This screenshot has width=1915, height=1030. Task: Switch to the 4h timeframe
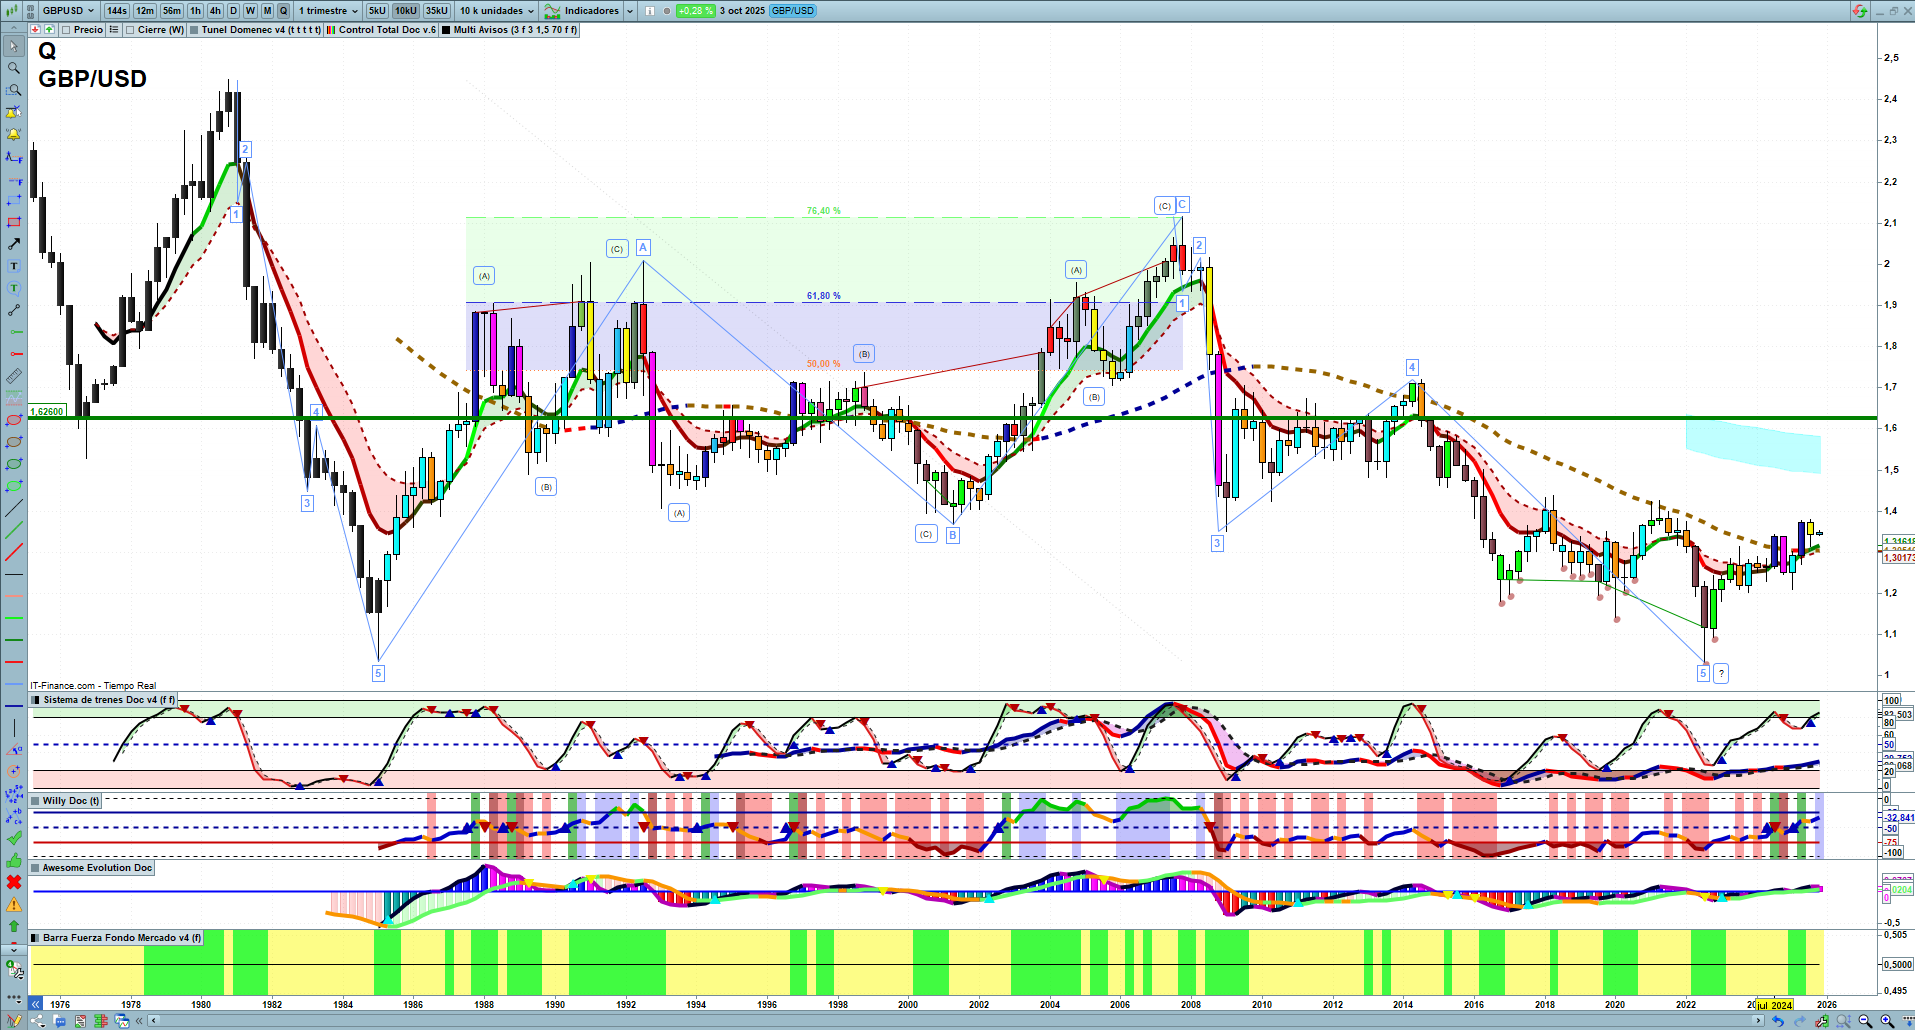click(x=215, y=11)
